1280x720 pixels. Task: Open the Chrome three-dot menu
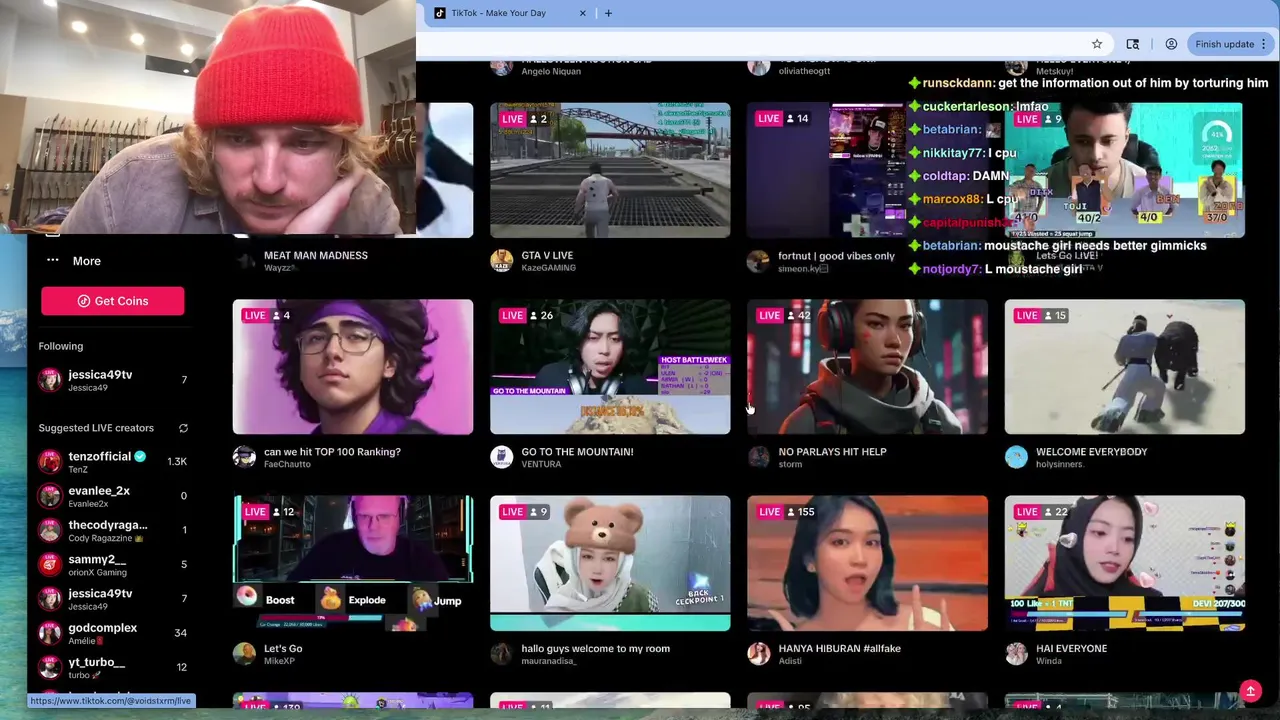(x=1264, y=44)
